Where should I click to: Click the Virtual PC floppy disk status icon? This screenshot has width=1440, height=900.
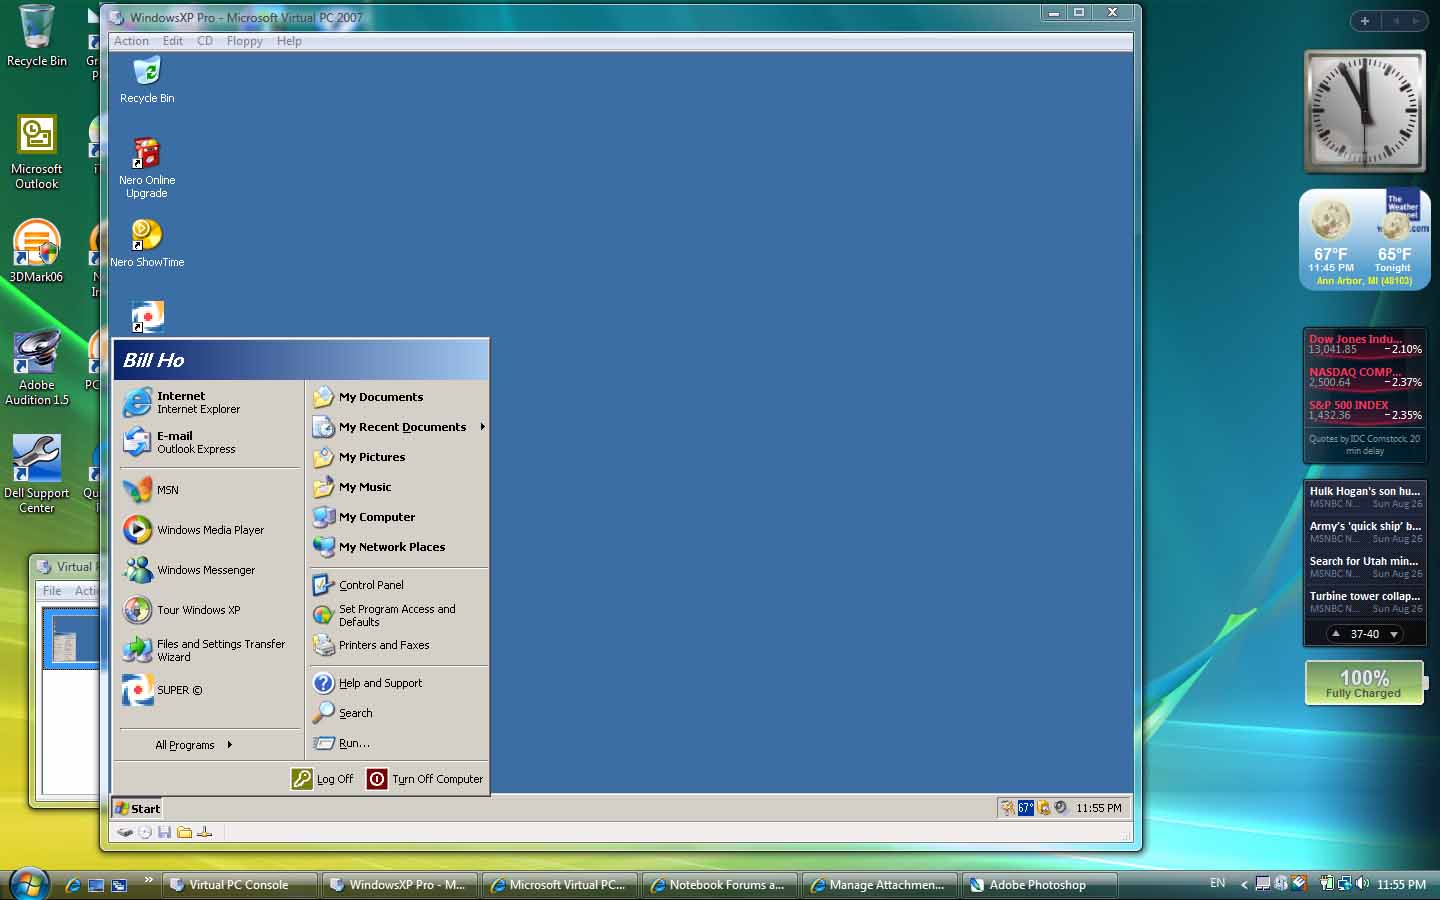[164, 832]
